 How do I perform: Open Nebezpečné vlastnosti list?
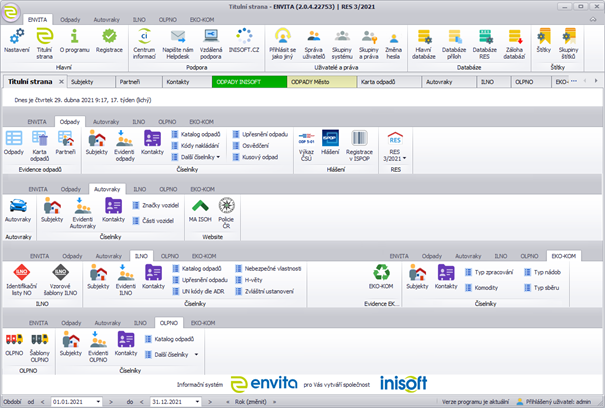[x=268, y=269]
